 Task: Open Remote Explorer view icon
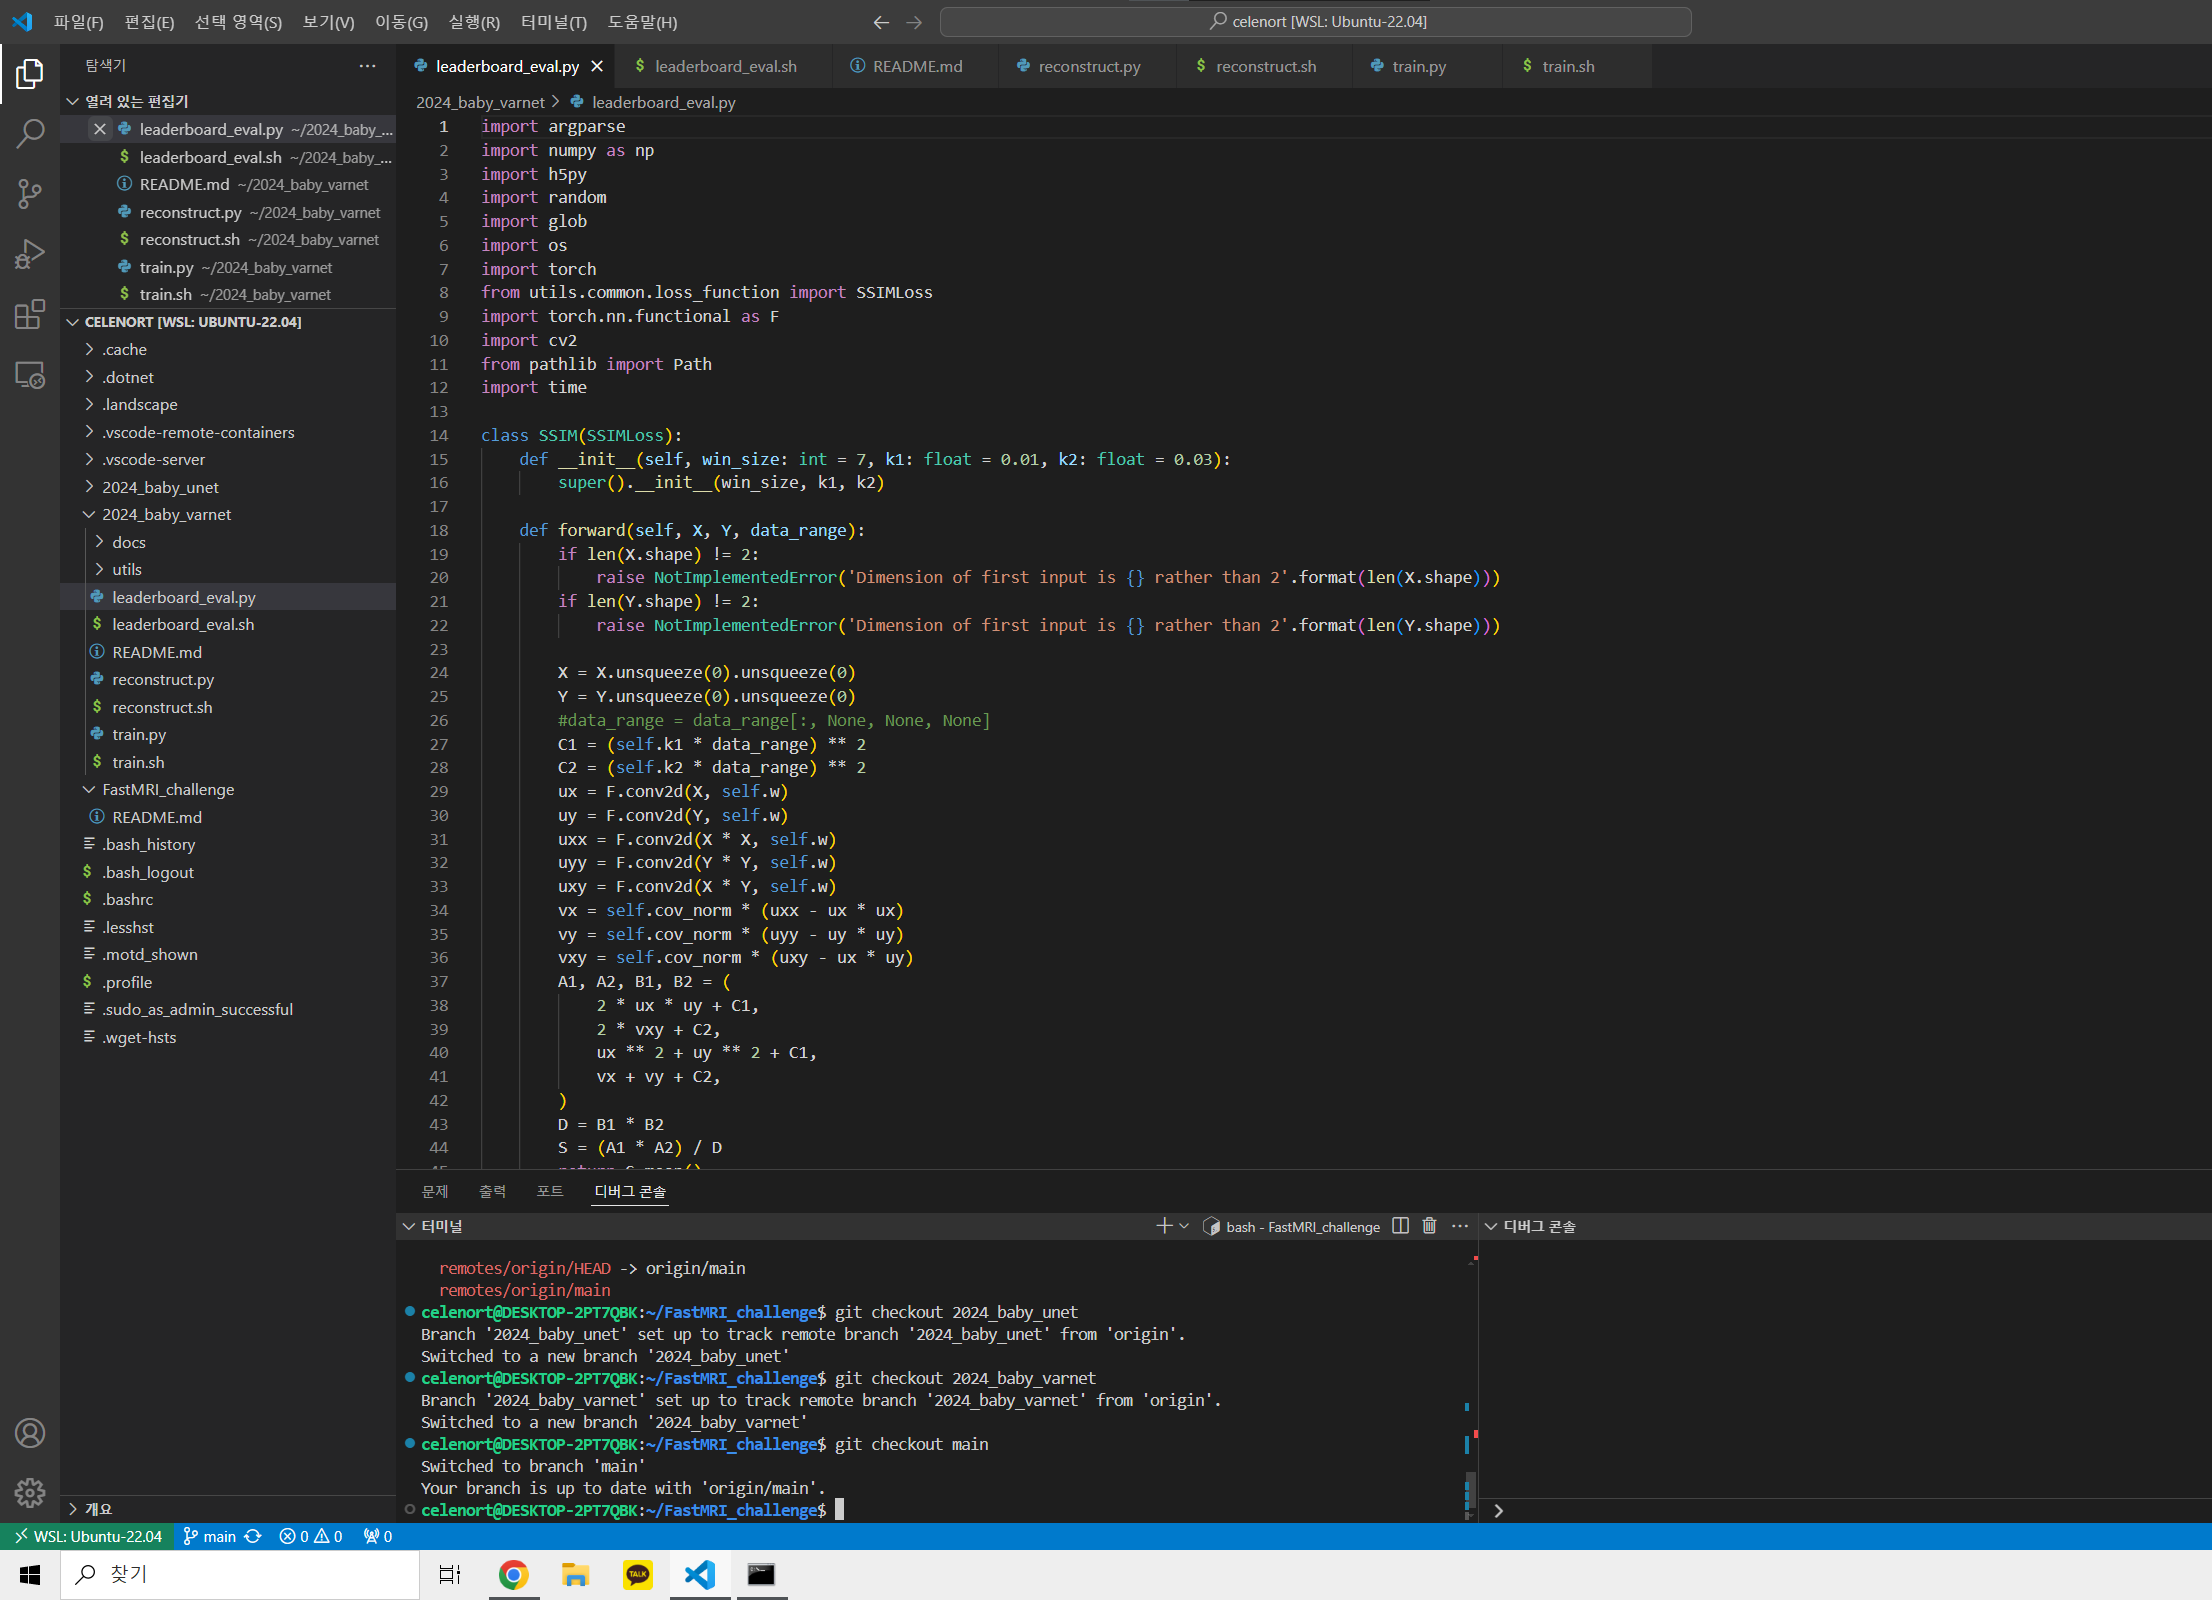pos(30,375)
